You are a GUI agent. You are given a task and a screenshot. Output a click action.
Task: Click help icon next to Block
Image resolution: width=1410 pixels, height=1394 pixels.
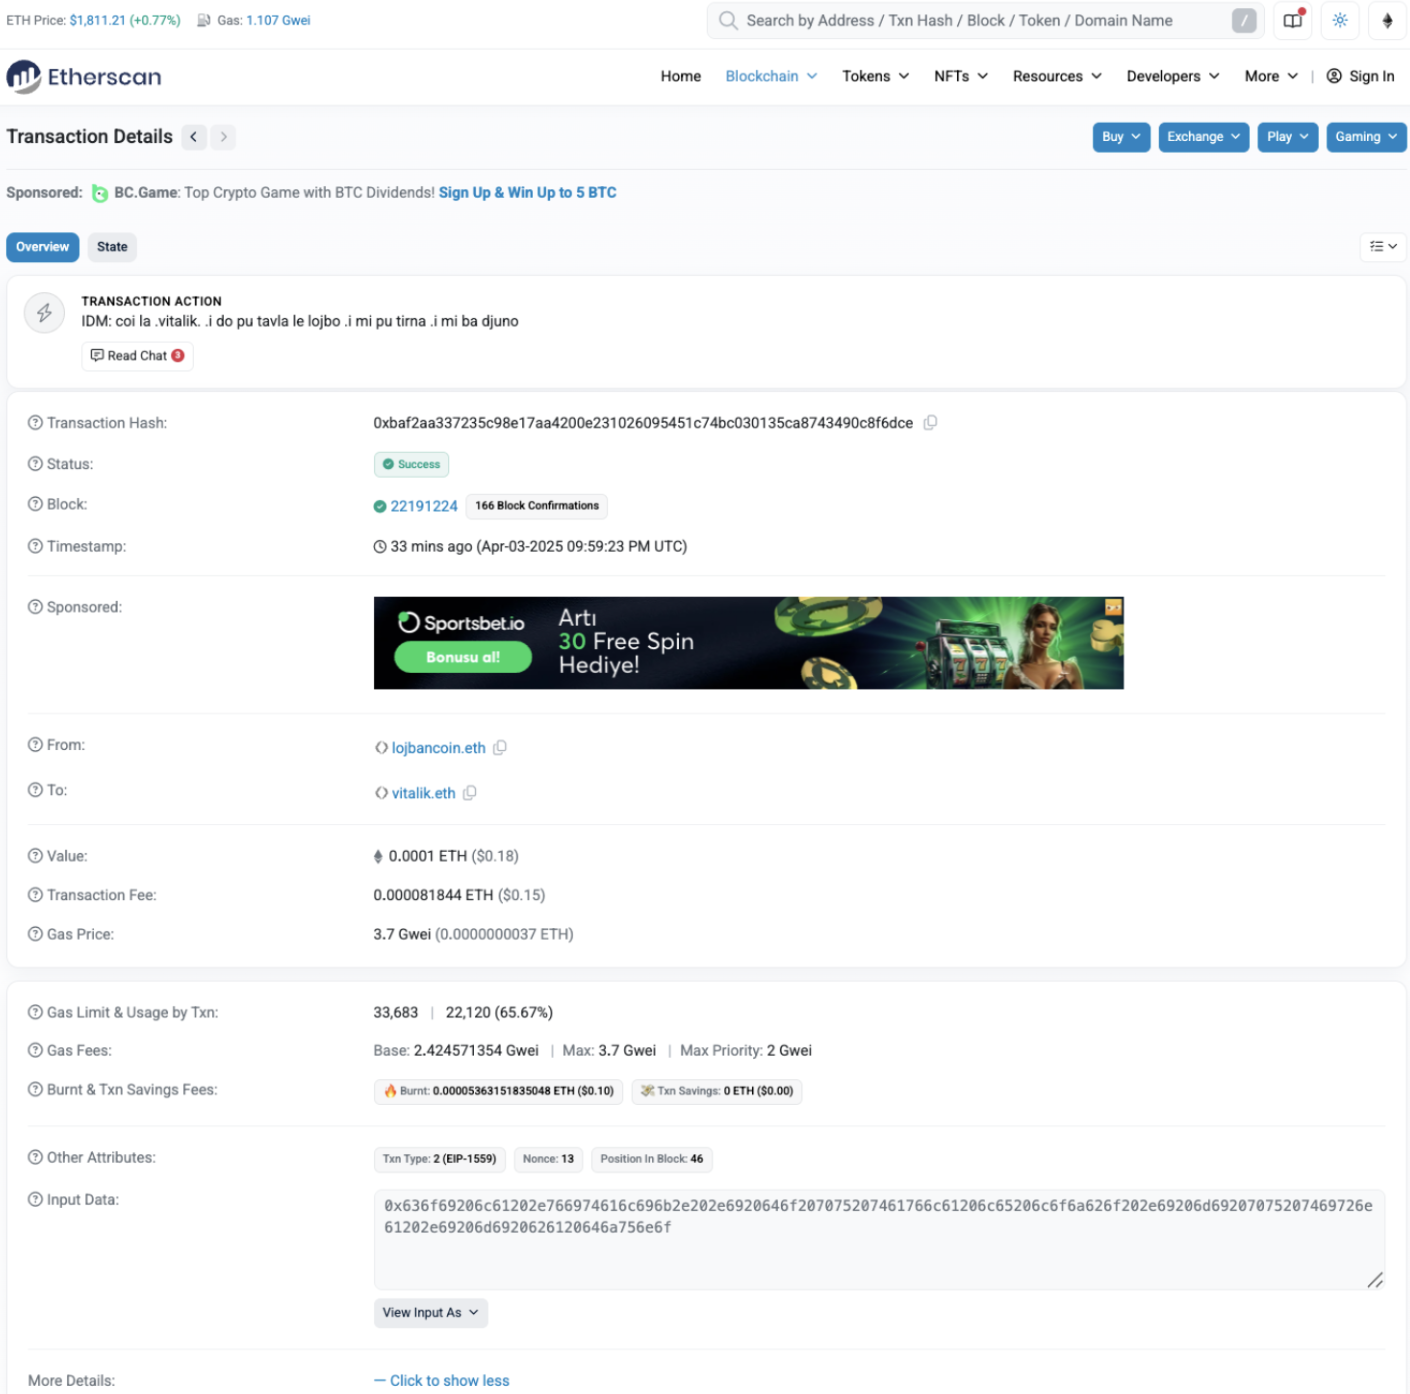[35, 505]
